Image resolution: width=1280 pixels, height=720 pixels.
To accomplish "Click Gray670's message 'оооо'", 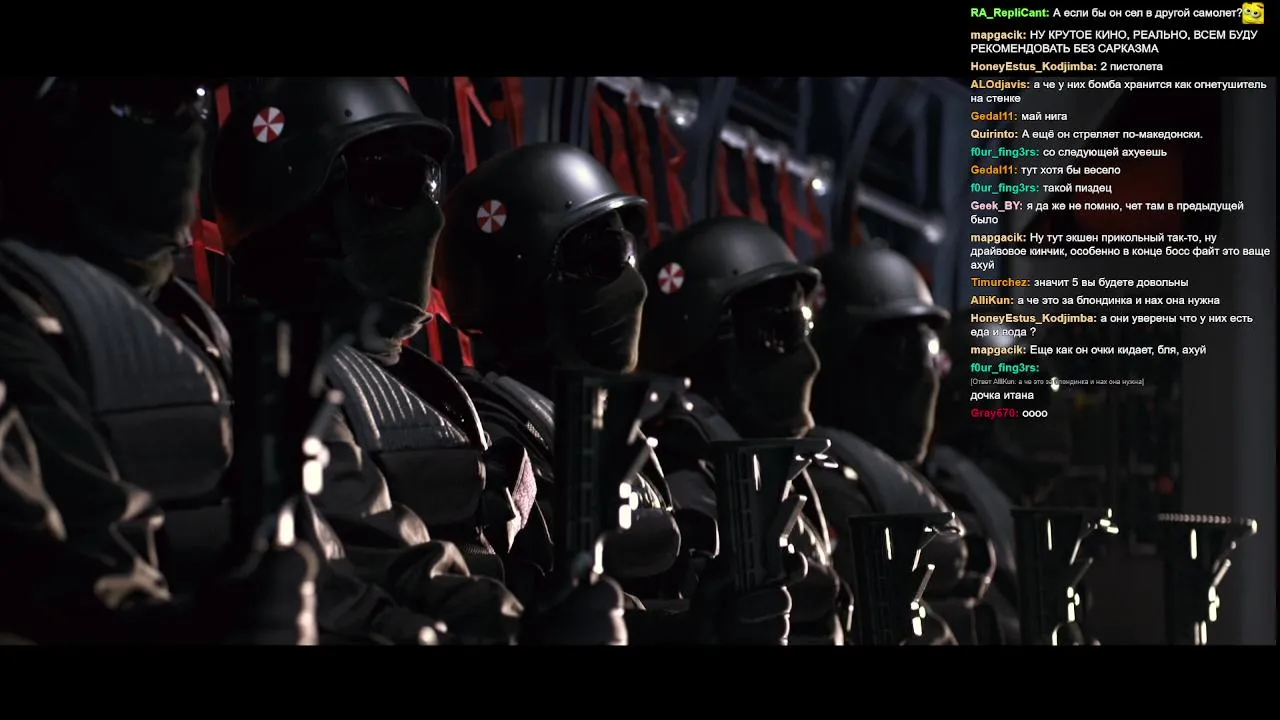I will 1035,414.
